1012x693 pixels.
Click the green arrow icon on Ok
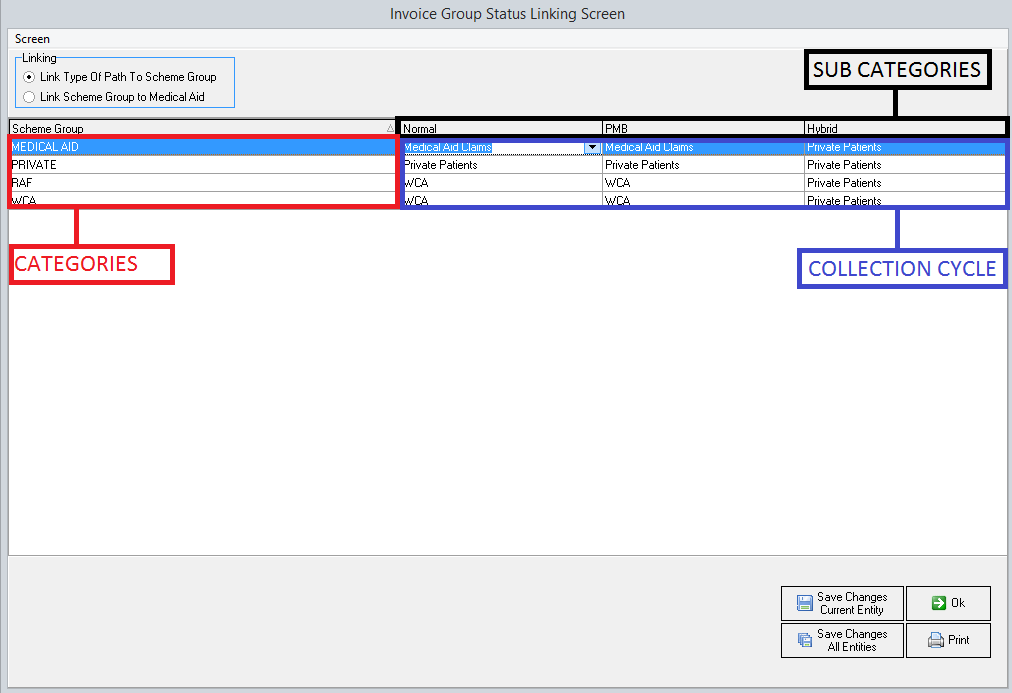pos(938,603)
